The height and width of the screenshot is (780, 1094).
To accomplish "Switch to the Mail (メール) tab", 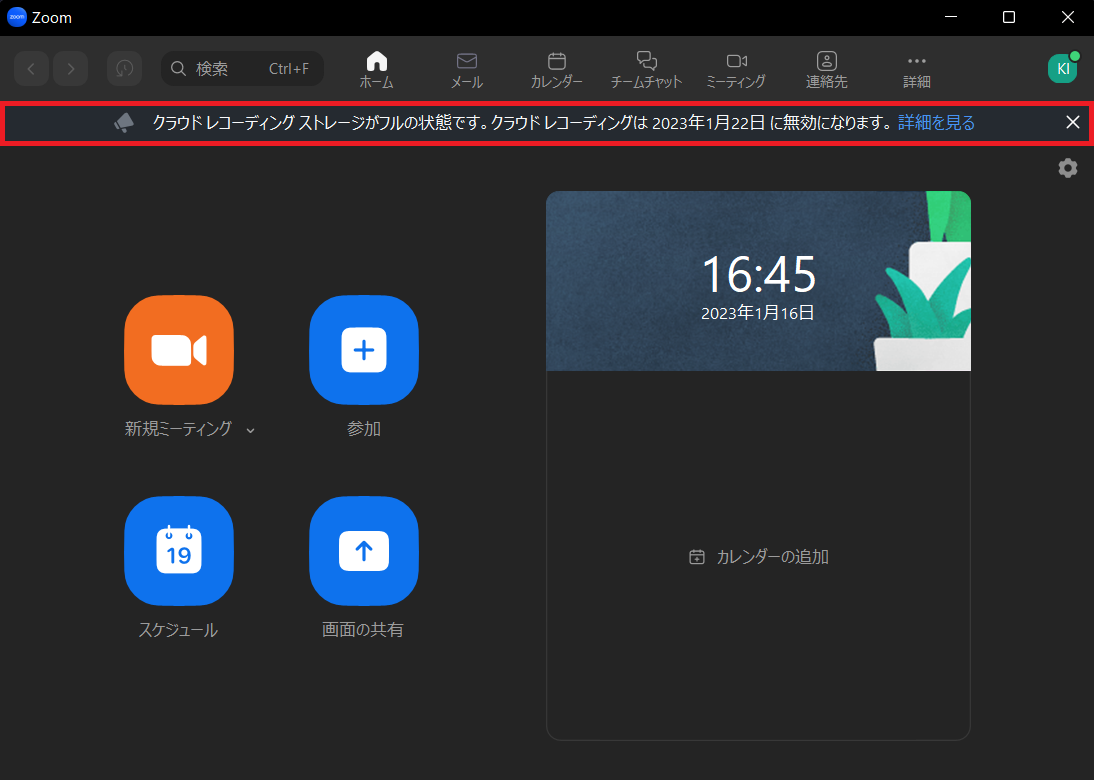I will point(466,69).
